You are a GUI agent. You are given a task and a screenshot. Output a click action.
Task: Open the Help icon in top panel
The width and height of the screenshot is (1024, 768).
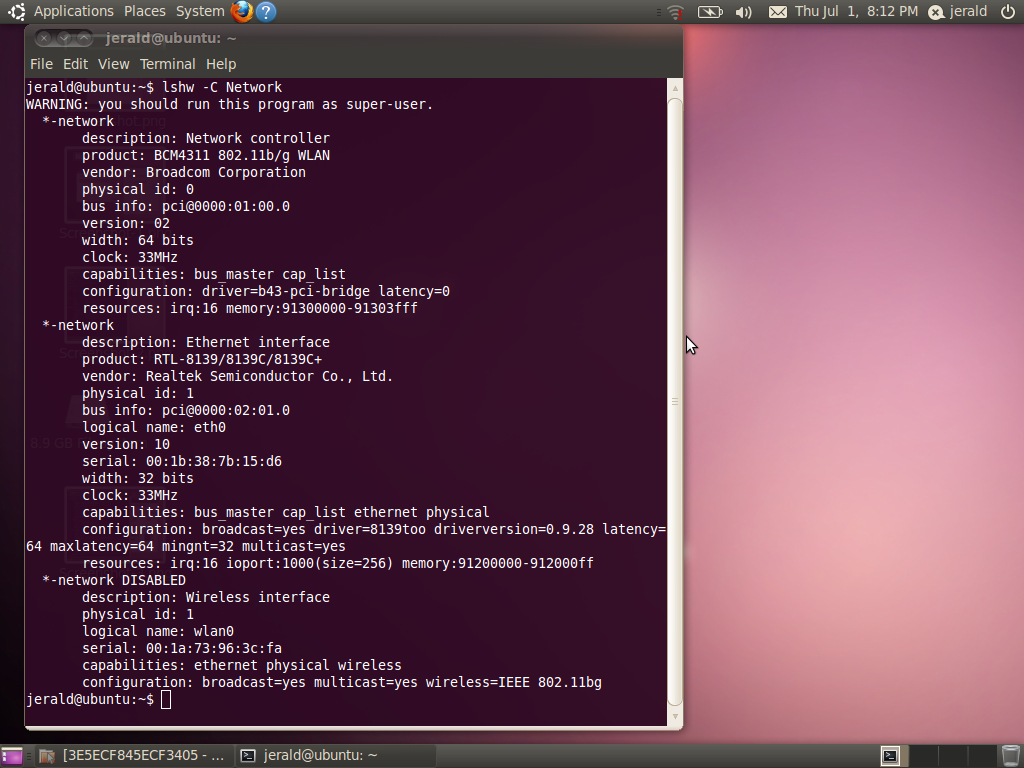pos(266,12)
